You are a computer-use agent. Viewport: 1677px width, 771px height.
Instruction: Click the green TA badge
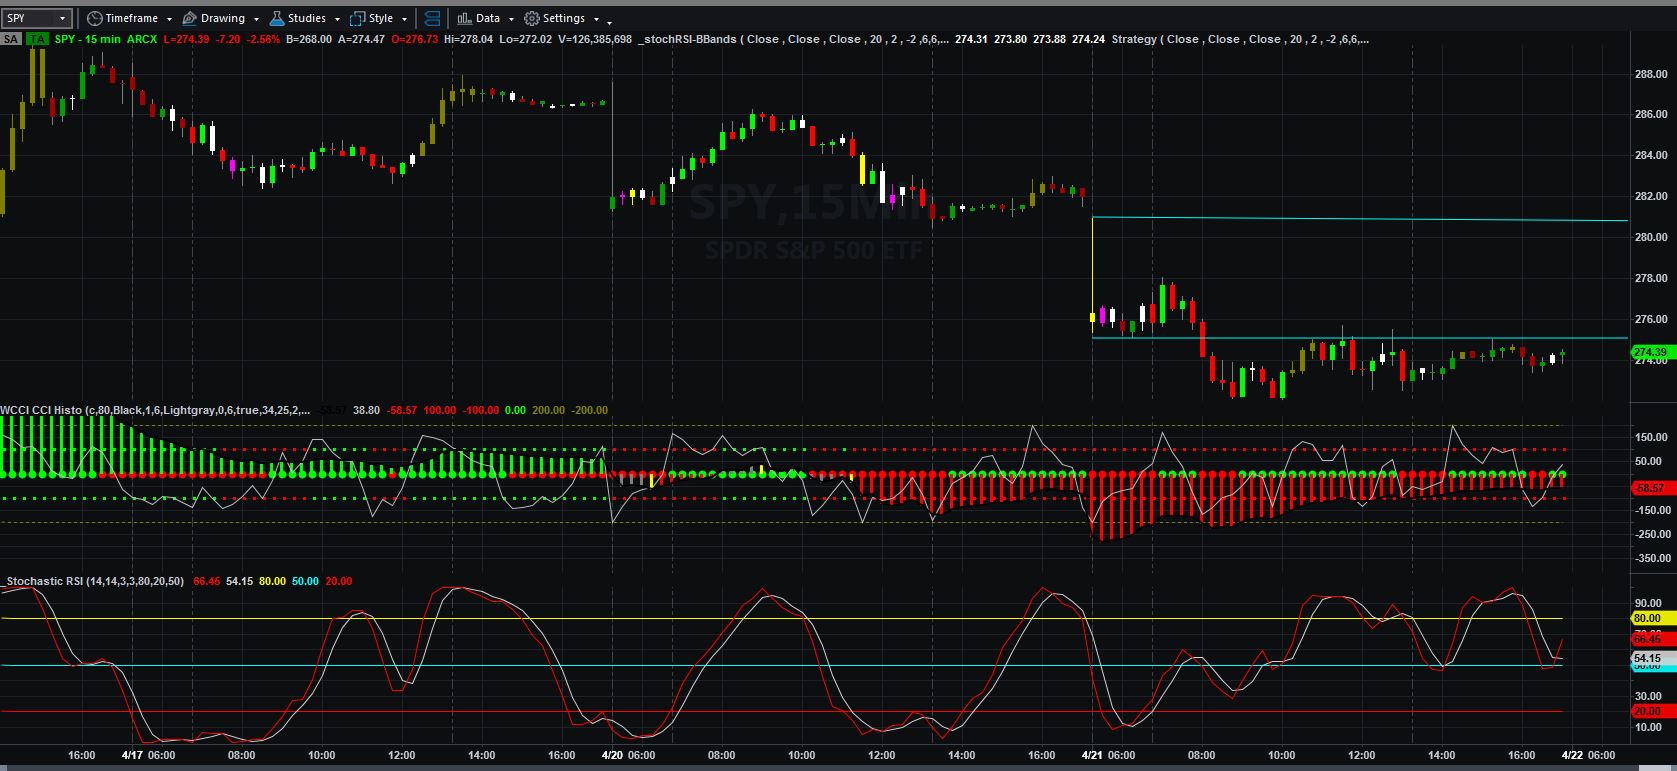point(38,39)
